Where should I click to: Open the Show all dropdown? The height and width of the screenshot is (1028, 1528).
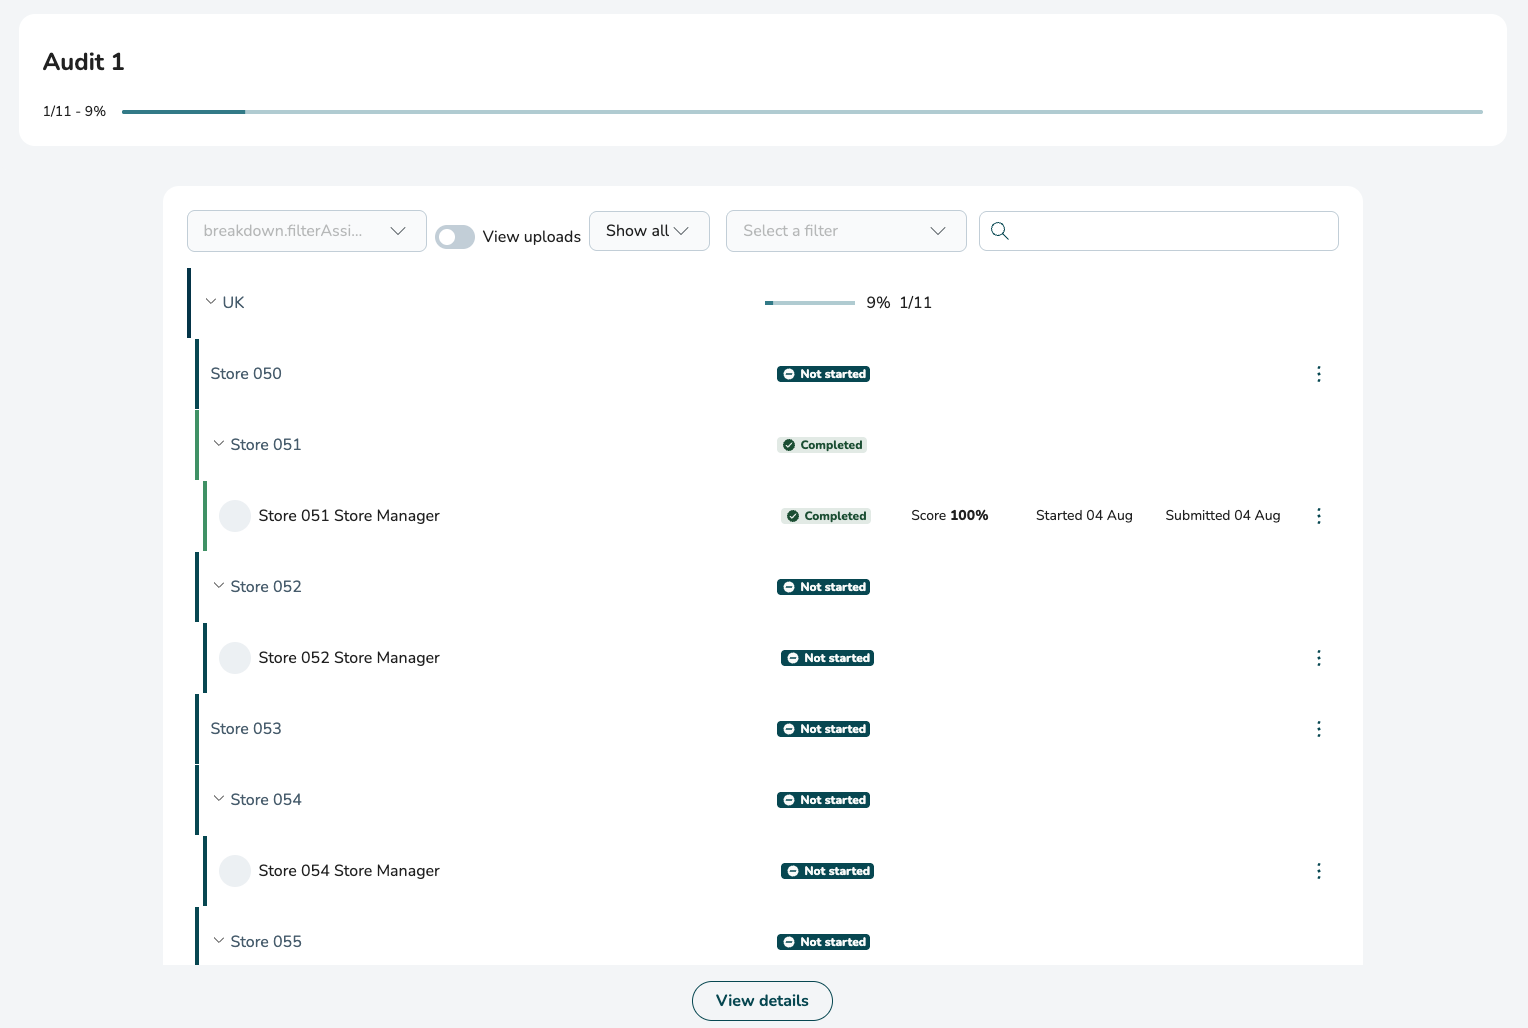[x=649, y=231]
